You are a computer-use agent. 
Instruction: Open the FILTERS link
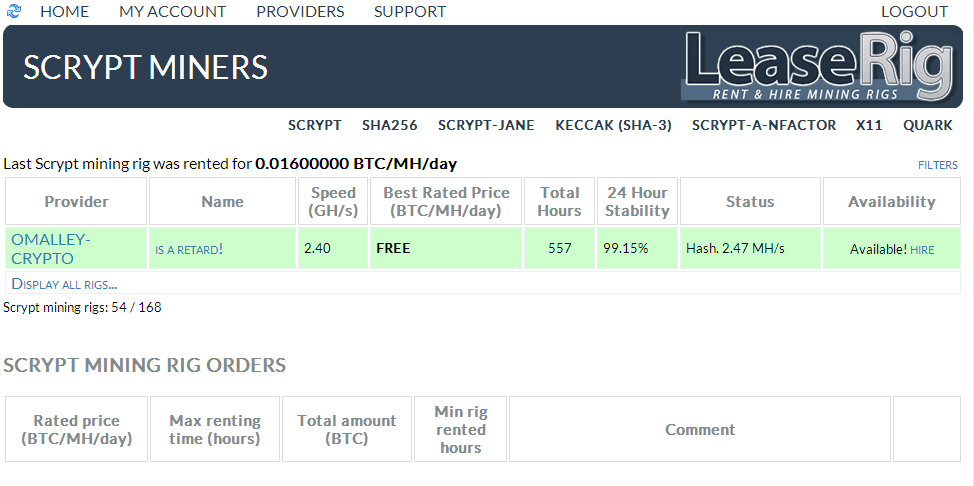[938, 165]
